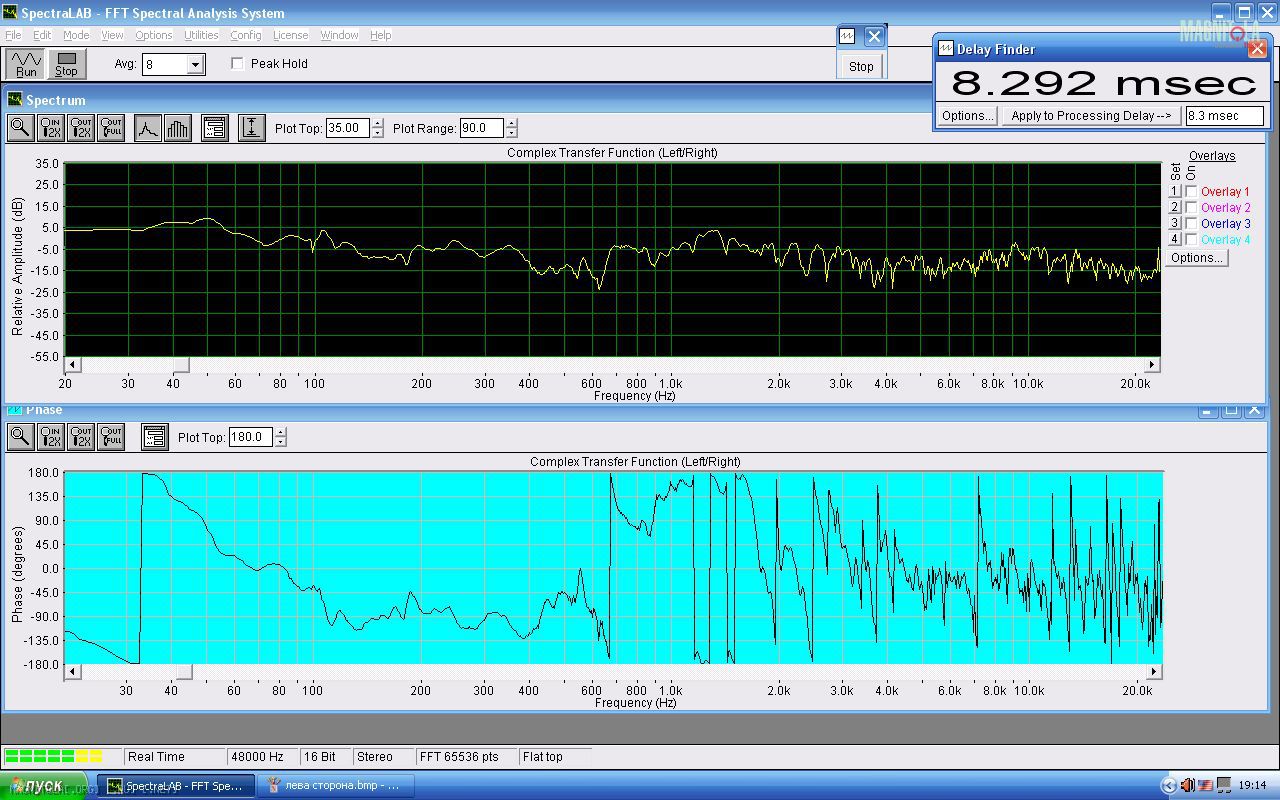Open the Windows Start (пуск) button
1280x800 pixels.
pos(43,785)
